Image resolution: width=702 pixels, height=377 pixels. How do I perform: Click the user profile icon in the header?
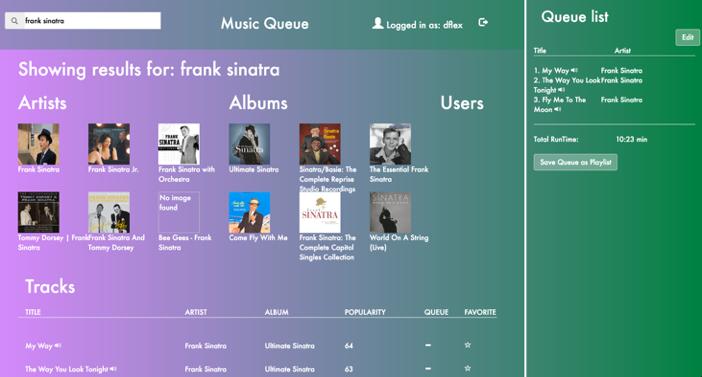377,23
